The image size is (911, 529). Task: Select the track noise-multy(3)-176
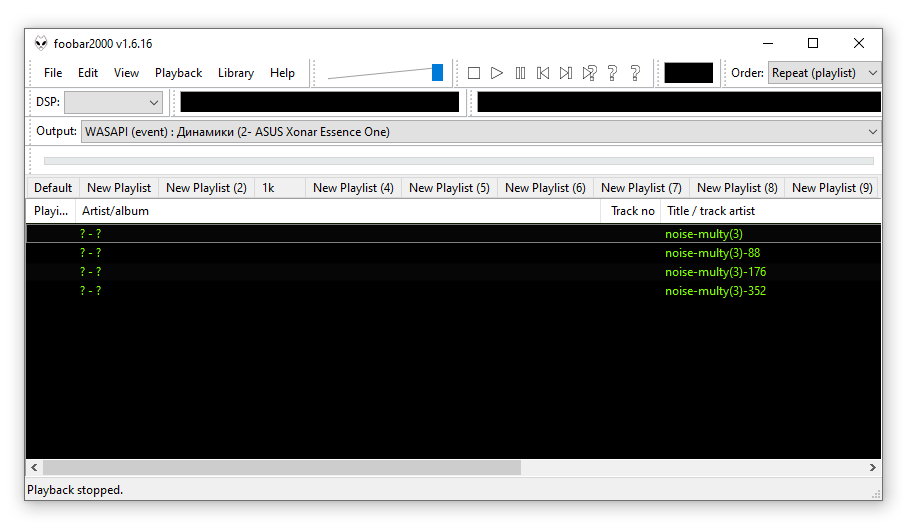[x=453, y=272]
